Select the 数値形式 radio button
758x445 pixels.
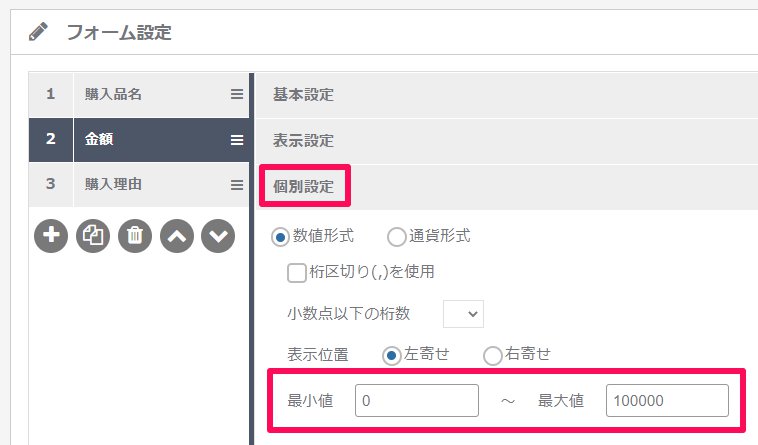(280, 237)
